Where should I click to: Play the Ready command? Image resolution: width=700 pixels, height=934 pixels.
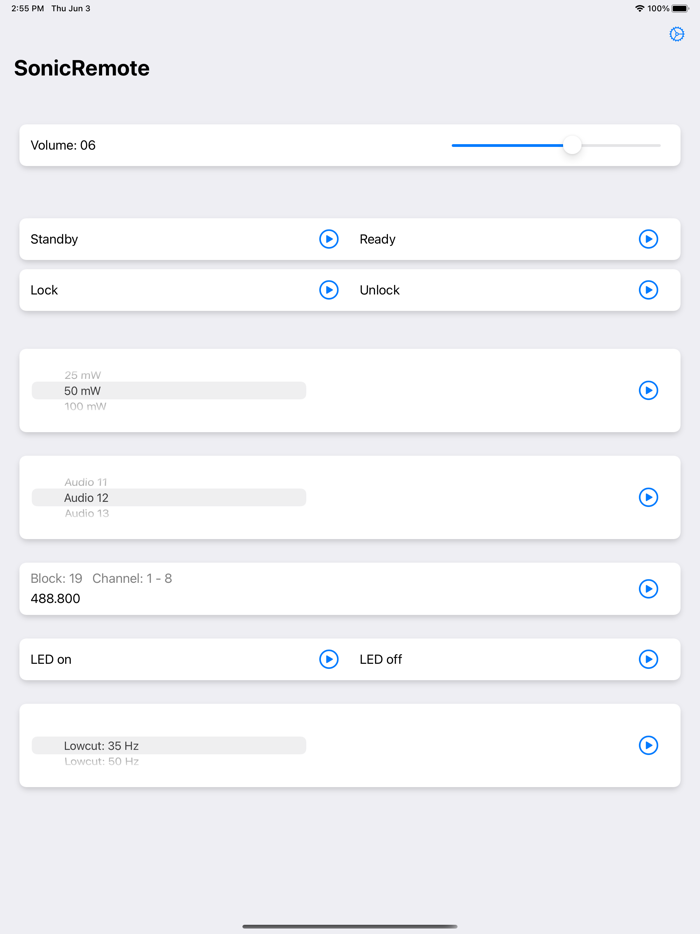pos(649,239)
